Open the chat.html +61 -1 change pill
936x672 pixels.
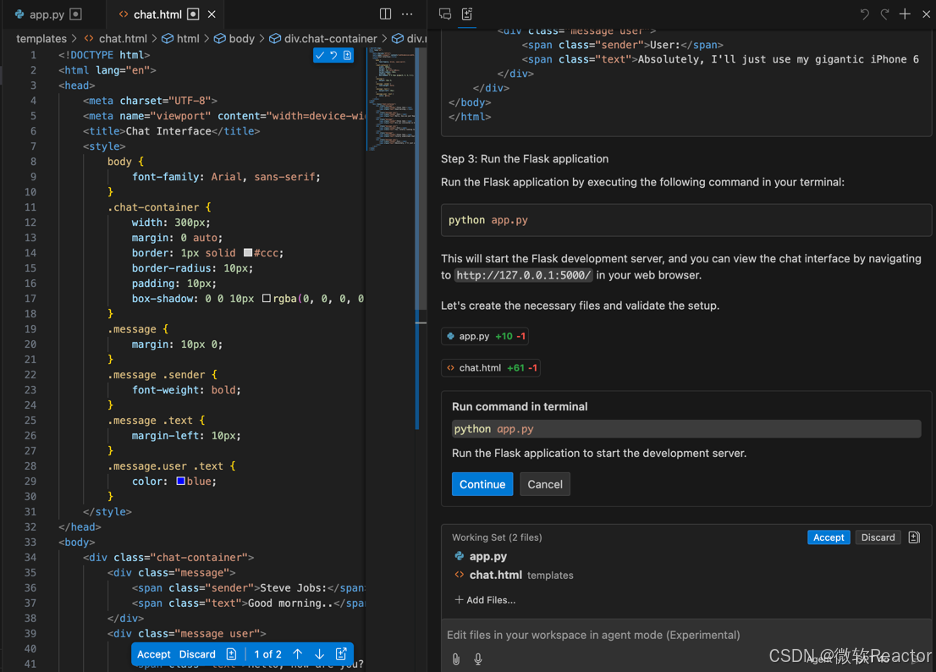(x=491, y=368)
